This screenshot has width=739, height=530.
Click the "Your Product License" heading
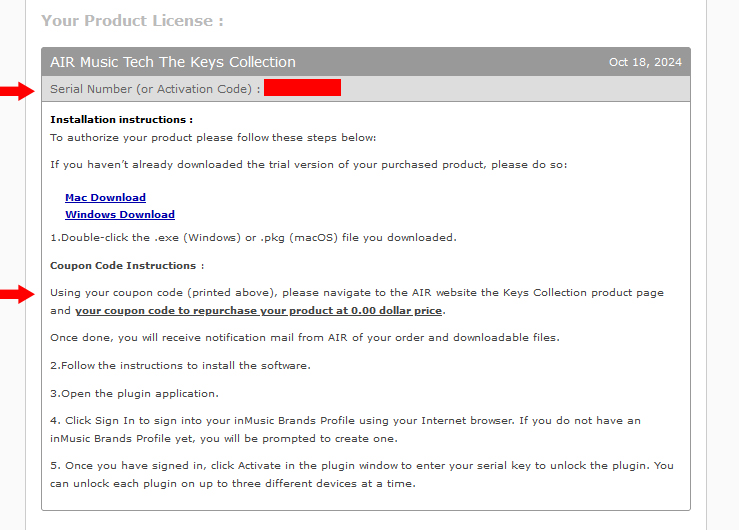click(132, 20)
